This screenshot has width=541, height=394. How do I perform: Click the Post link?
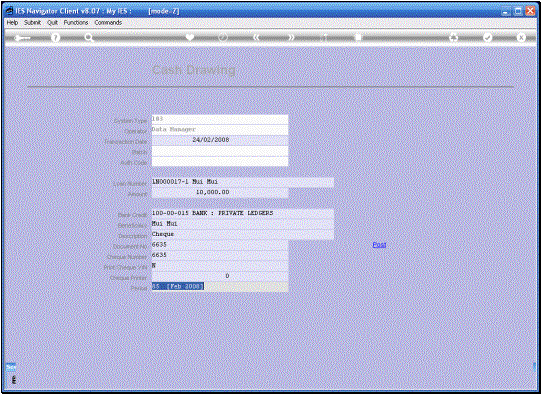pyautogui.click(x=379, y=245)
